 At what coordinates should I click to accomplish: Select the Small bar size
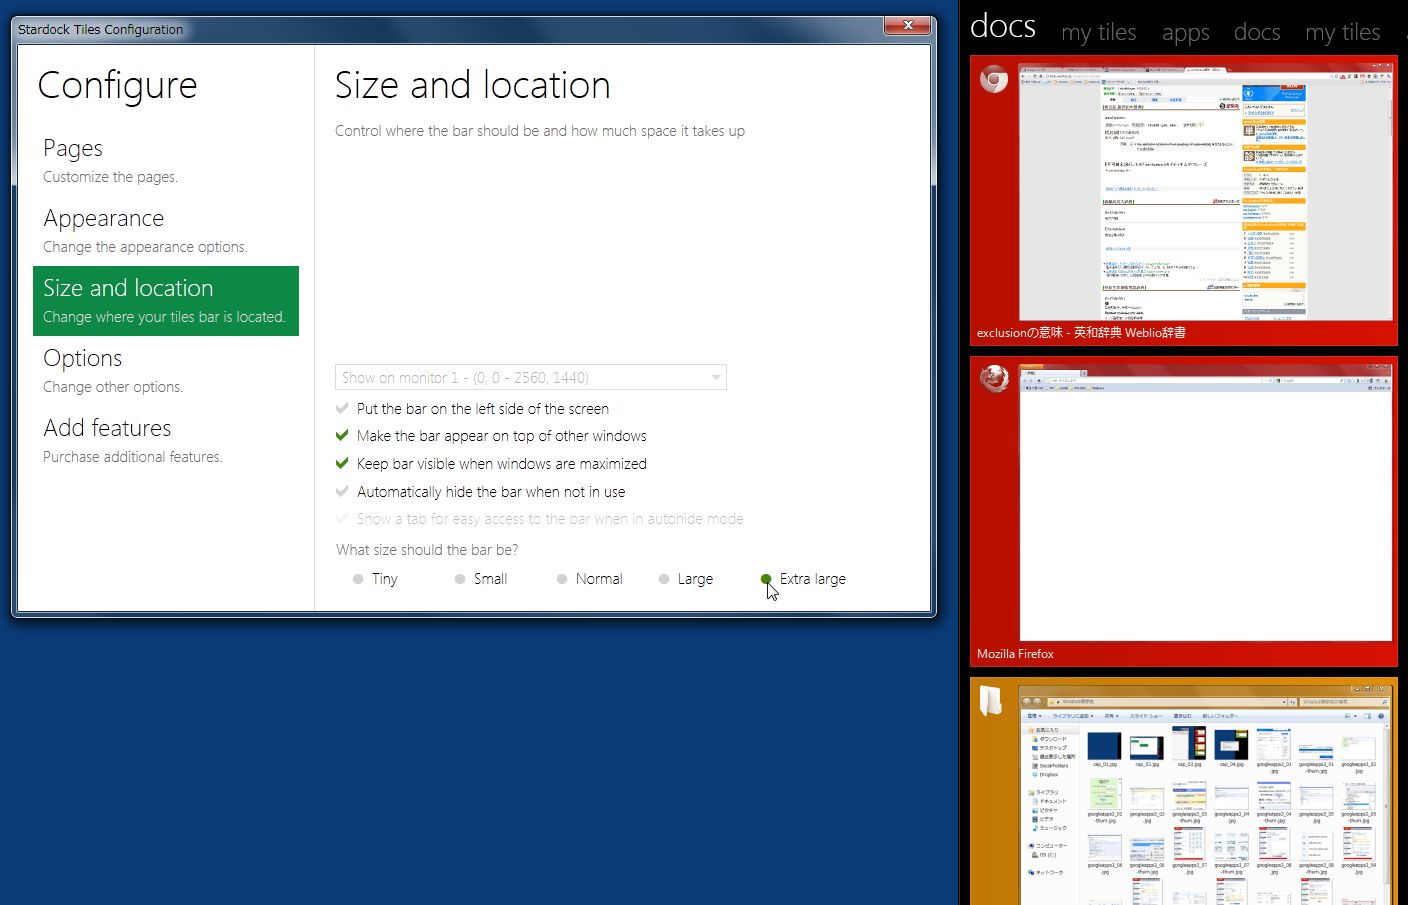click(x=460, y=579)
